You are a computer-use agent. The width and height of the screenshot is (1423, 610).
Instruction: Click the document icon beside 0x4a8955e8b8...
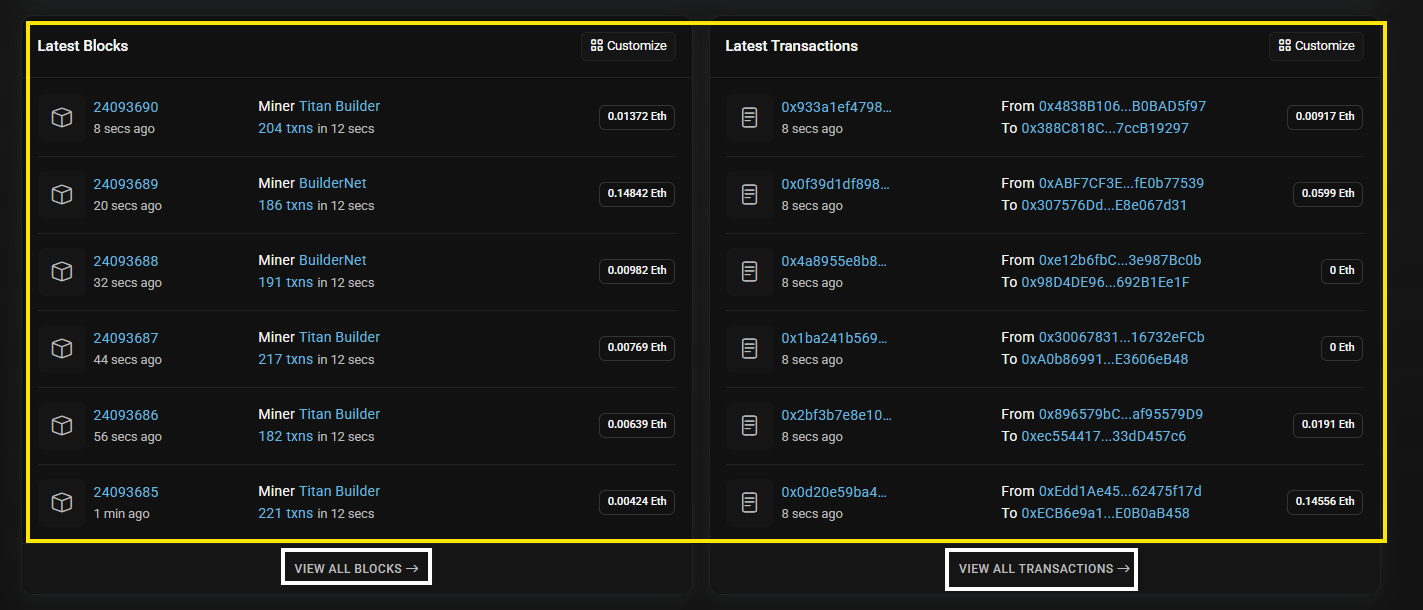pos(749,271)
